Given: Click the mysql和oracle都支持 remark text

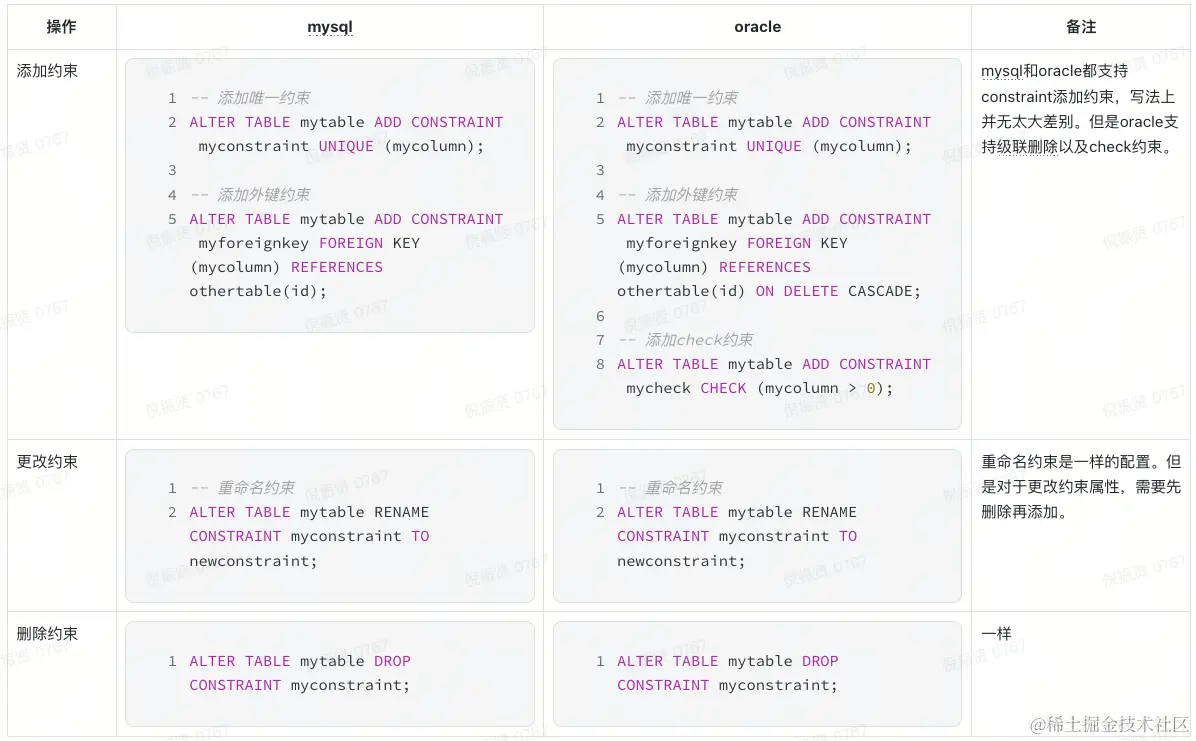Looking at the screenshot, I should point(1055,71).
